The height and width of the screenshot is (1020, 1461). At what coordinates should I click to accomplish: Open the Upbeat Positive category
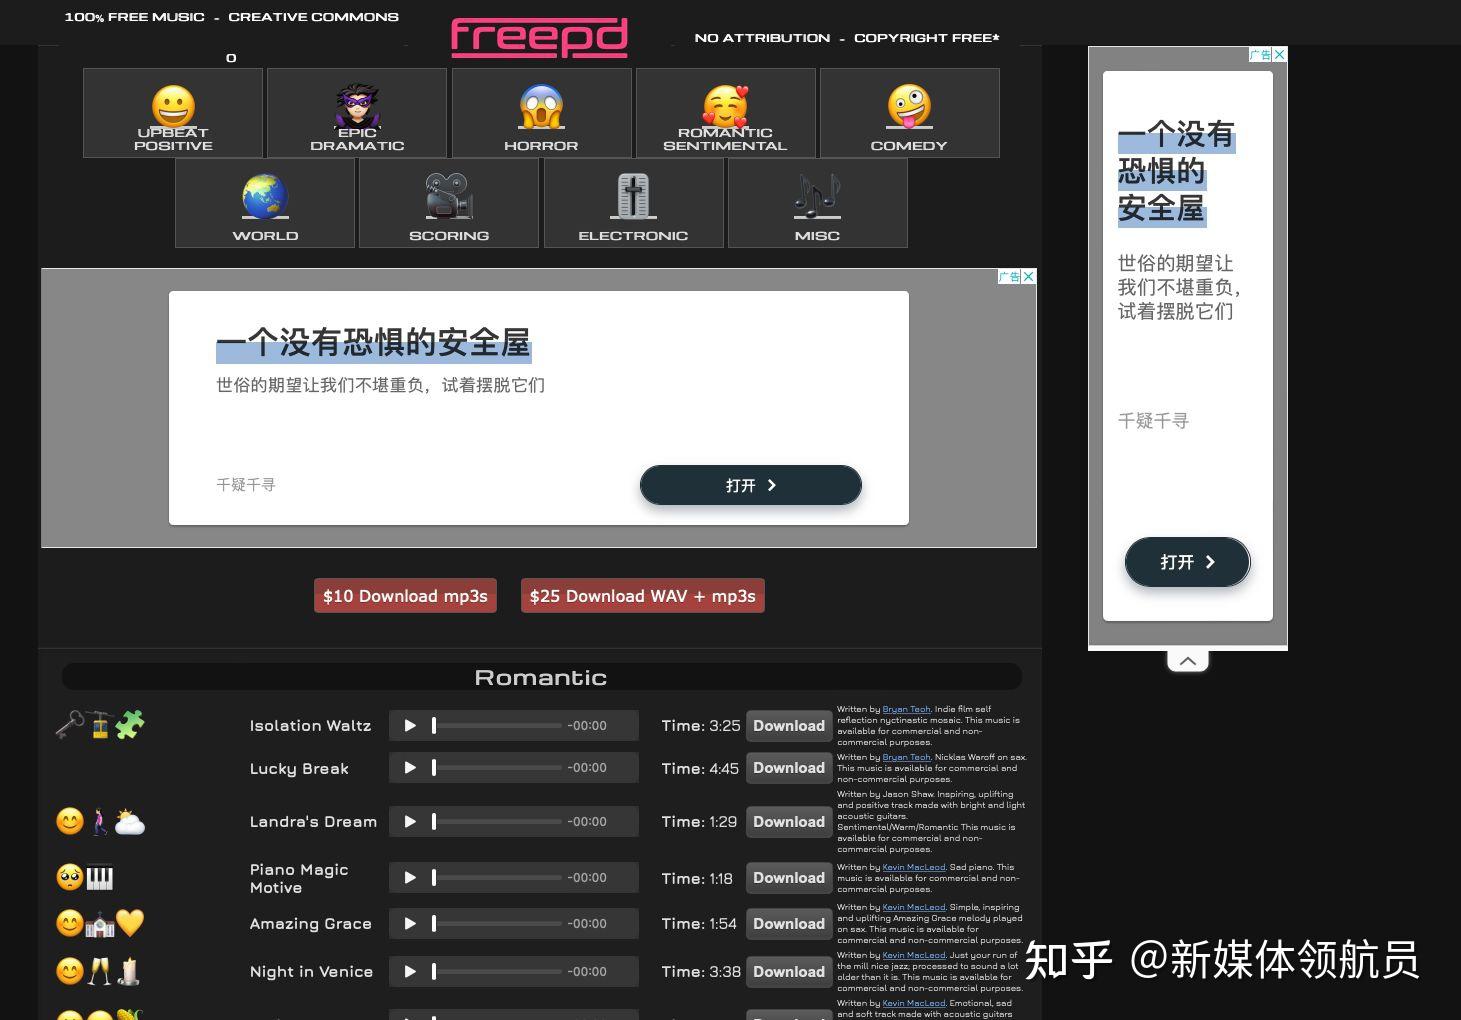click(x=173, y=113)
